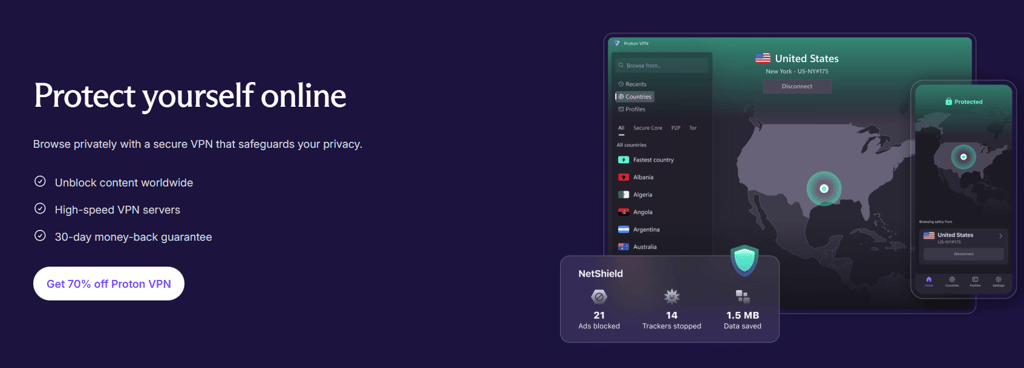This screenshot has width=1024, height=368.
Task: Select the Fastest country row label
Action: click(x=654, y=160)
